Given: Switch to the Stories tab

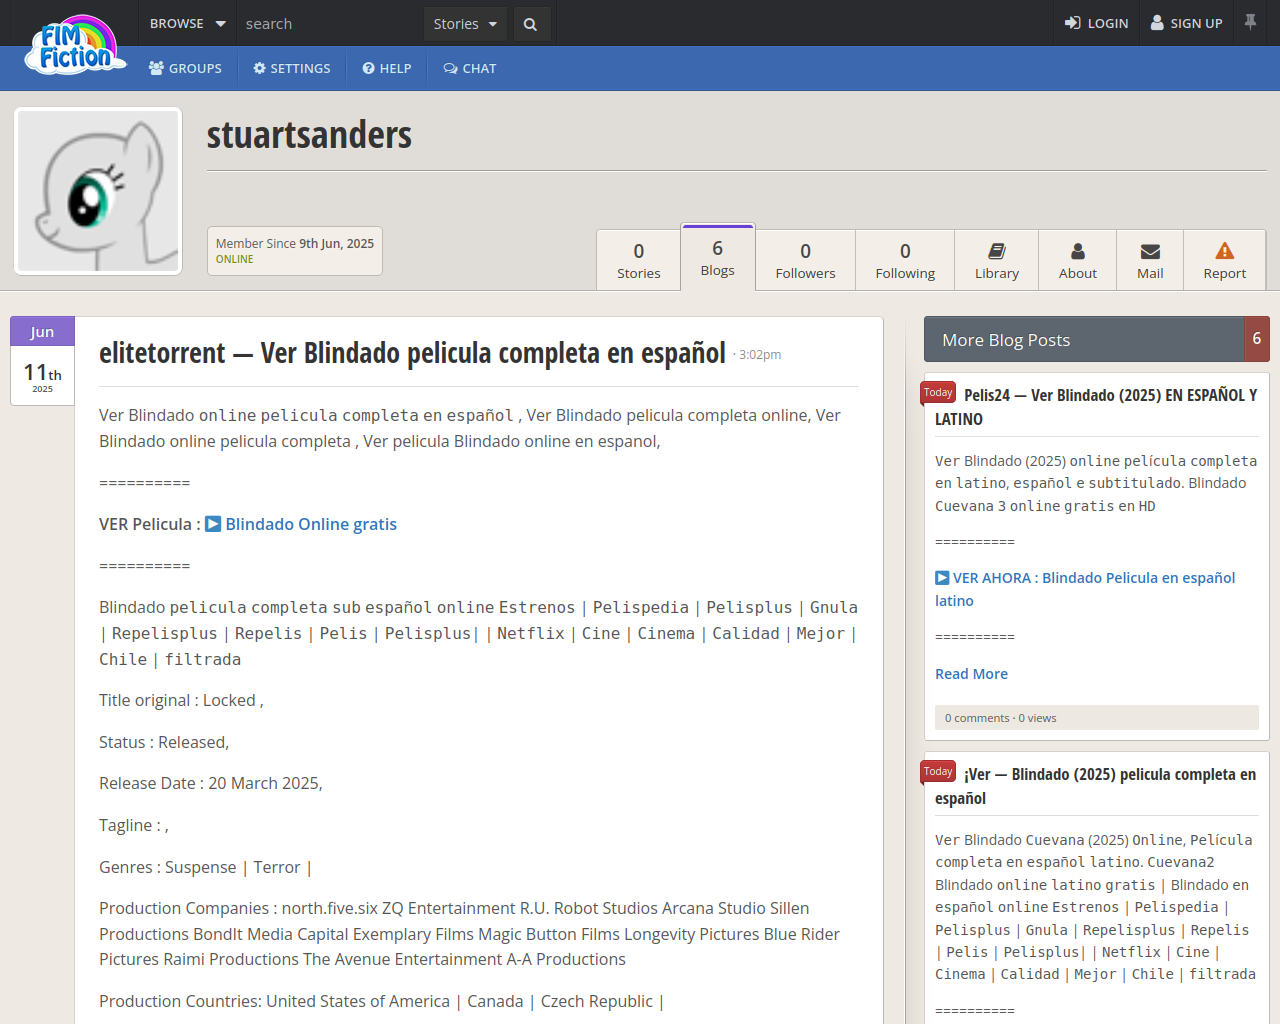Looking at the screenshot, I should point(639,260).
